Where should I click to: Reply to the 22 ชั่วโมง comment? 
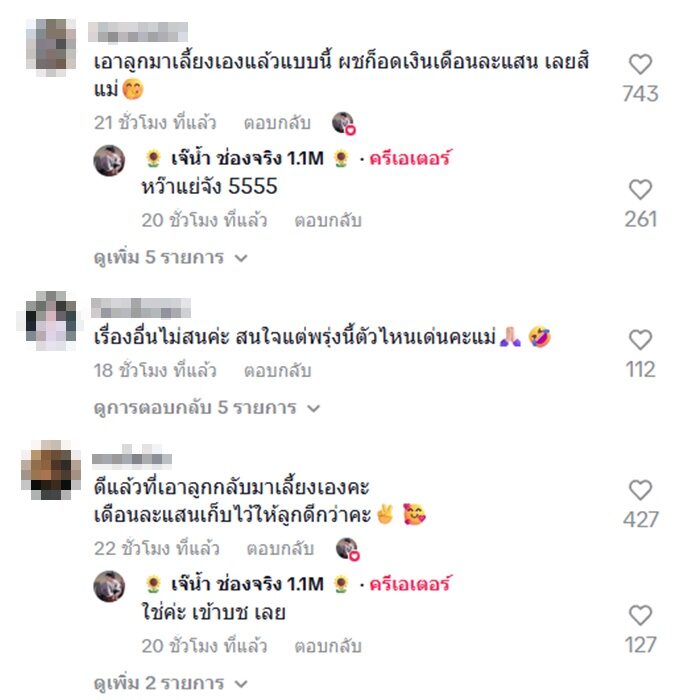(x=280, y=549)
